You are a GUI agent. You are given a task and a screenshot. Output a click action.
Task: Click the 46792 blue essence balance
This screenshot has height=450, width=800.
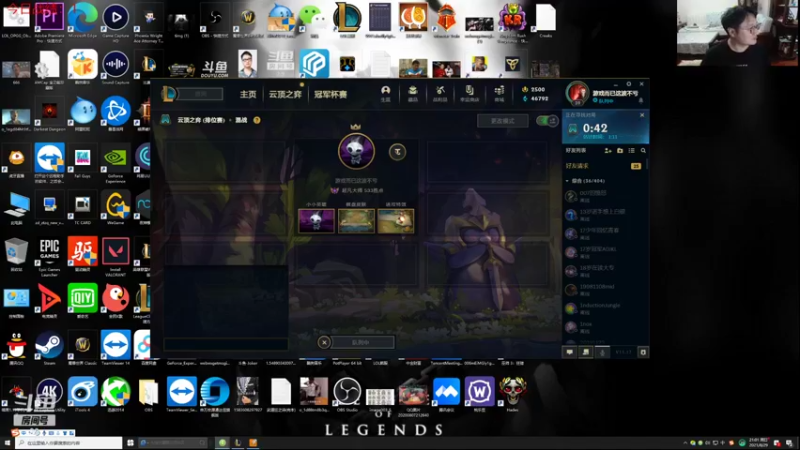point(535,98)
